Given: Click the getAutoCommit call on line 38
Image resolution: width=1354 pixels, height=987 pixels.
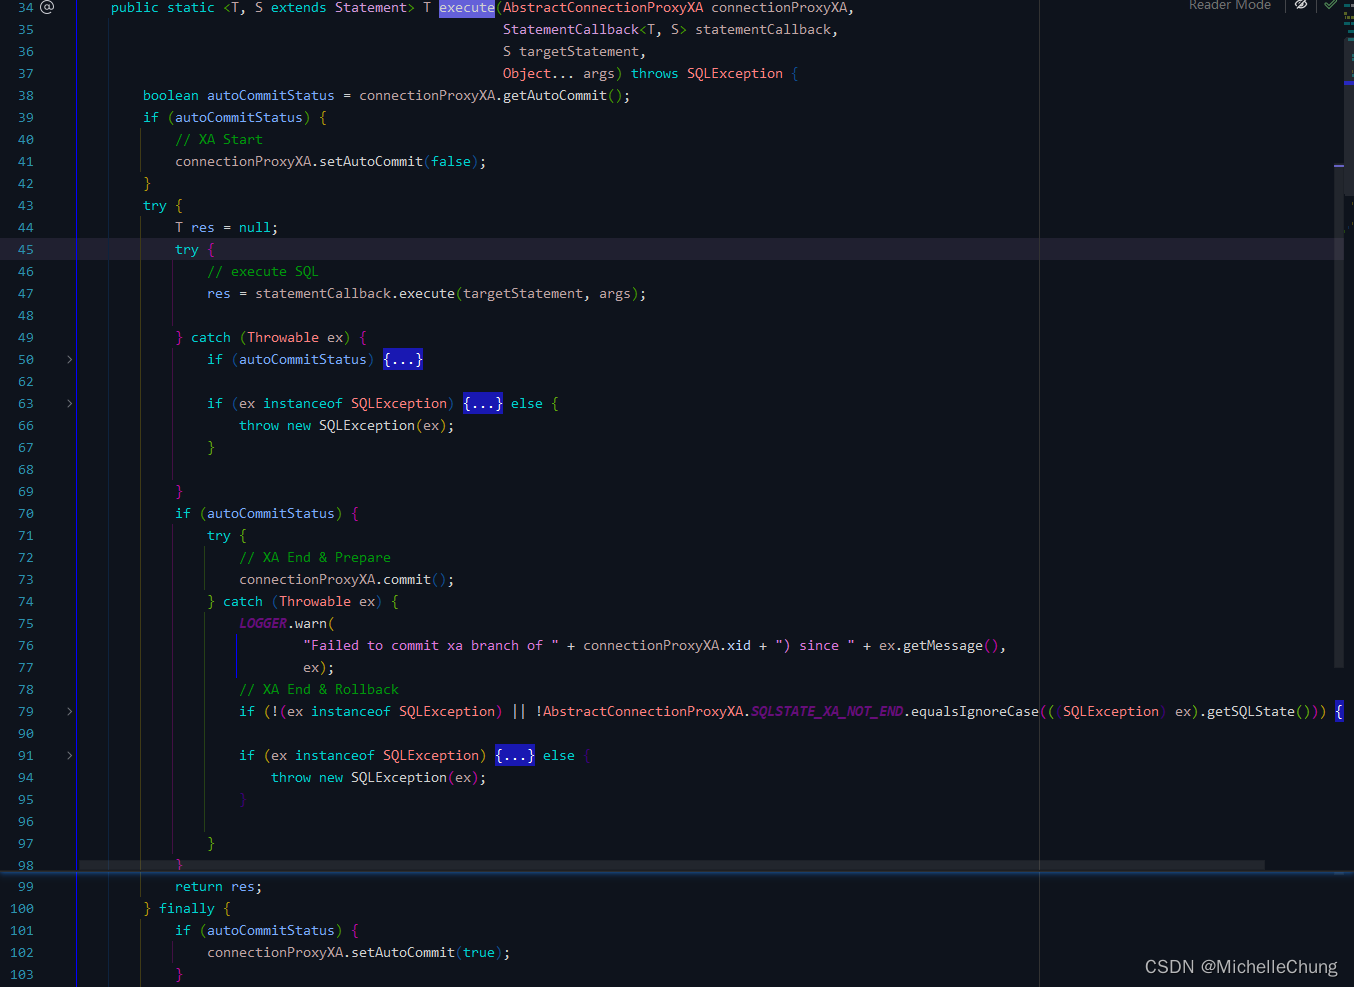Looking at the screenshot, I should pyautogui.click(x=555, y=95).
